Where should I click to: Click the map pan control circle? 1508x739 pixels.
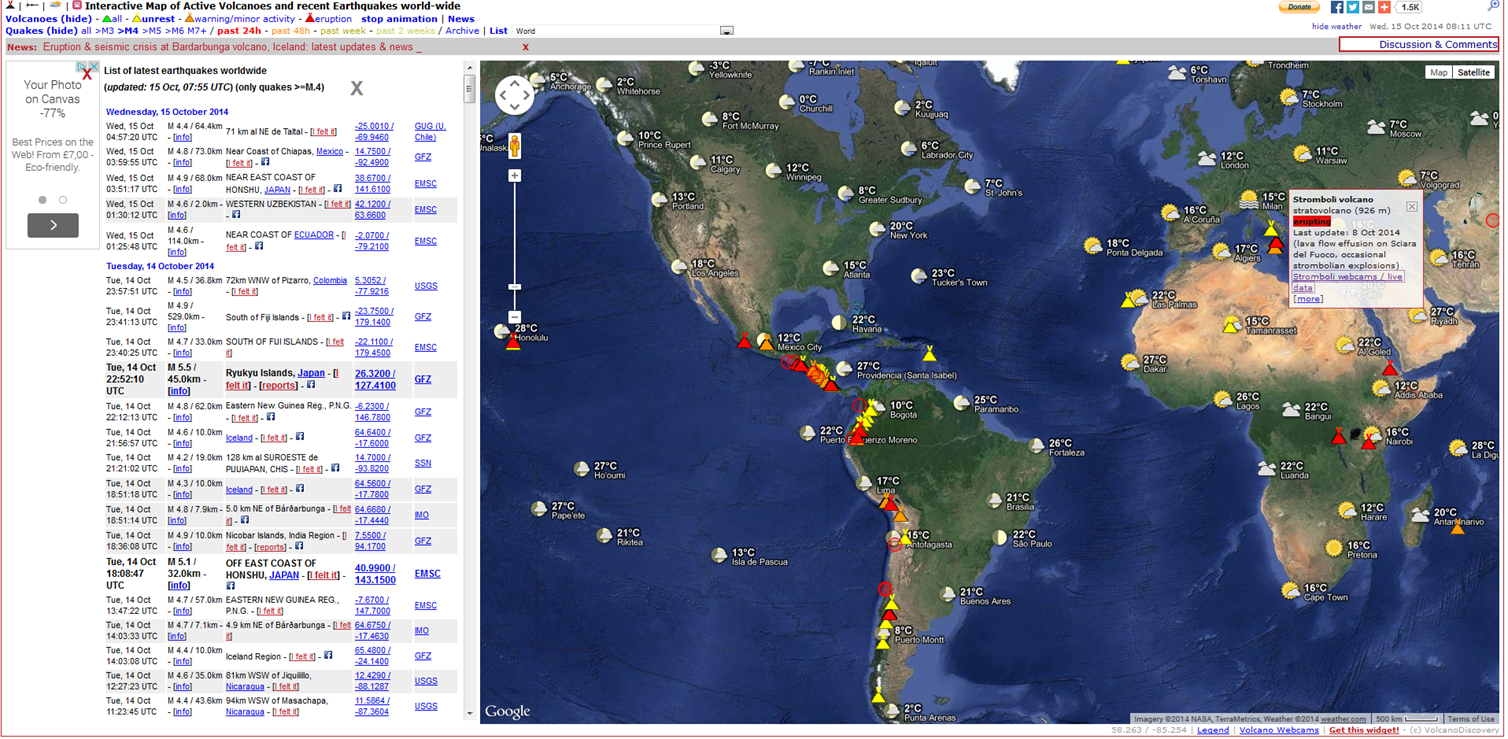(x=515, y=95)
